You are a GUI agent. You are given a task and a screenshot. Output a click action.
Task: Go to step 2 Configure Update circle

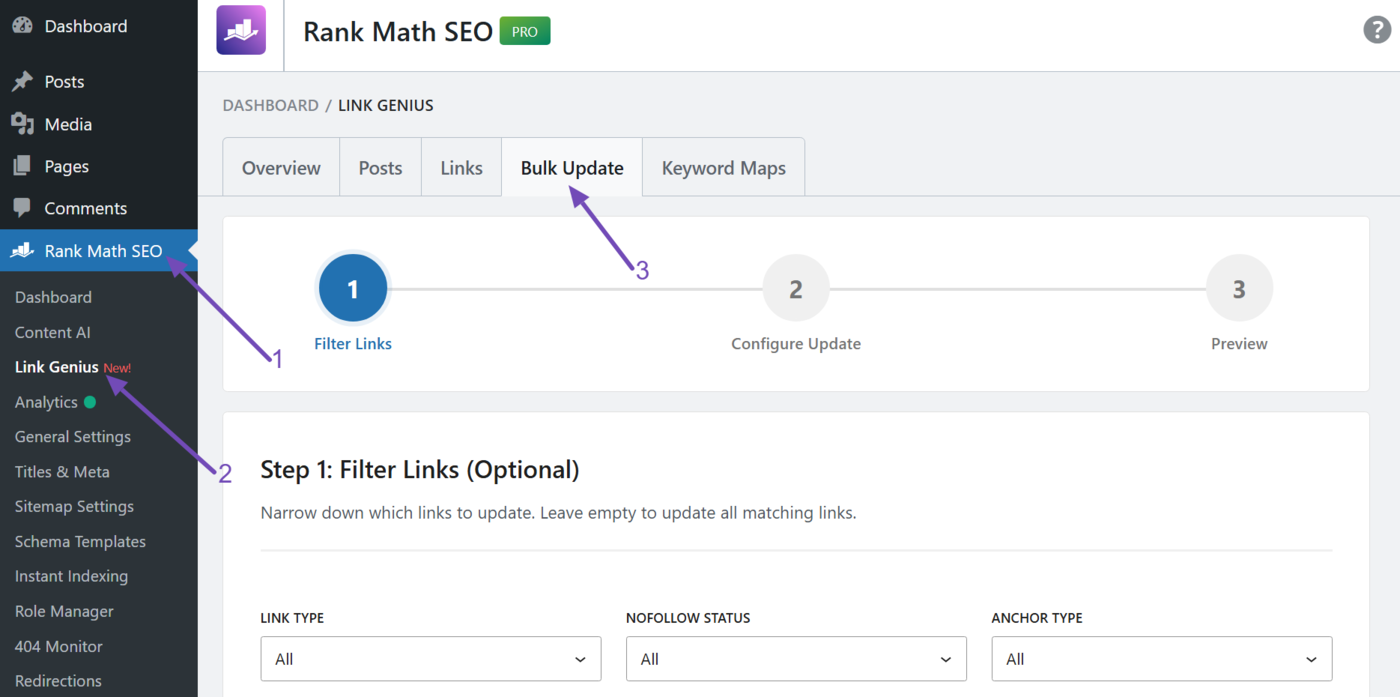click(796, 289)
